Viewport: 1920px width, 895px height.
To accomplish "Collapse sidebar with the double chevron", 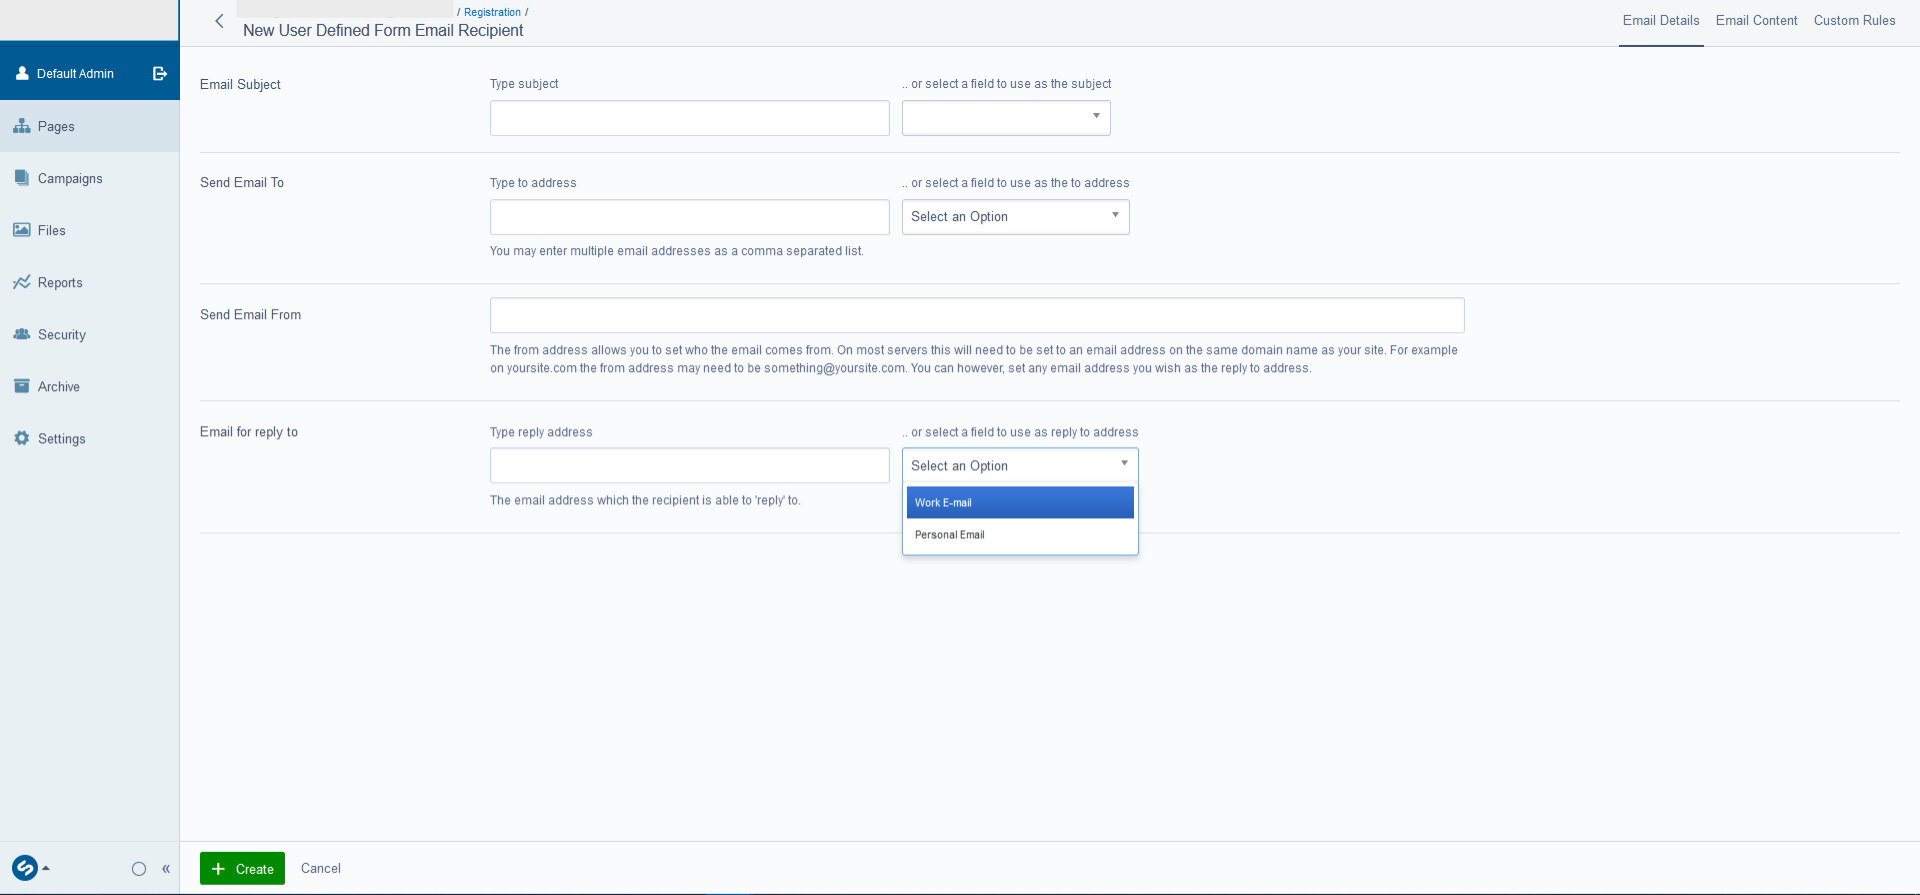I will click(x=166, y=869).
